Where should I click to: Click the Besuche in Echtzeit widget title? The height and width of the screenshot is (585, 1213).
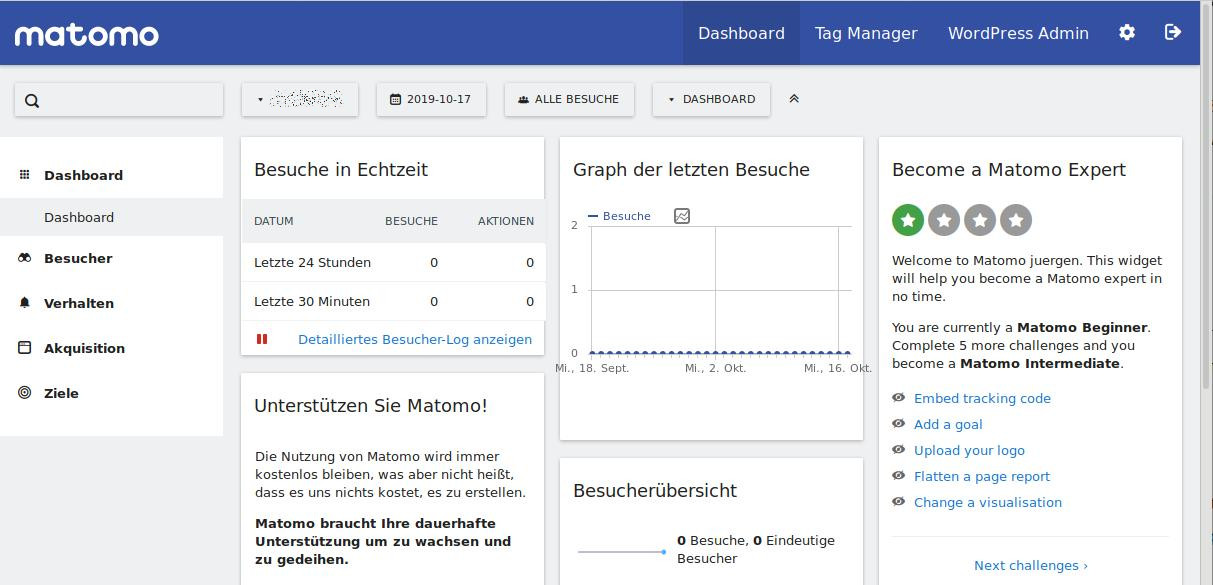341,169
